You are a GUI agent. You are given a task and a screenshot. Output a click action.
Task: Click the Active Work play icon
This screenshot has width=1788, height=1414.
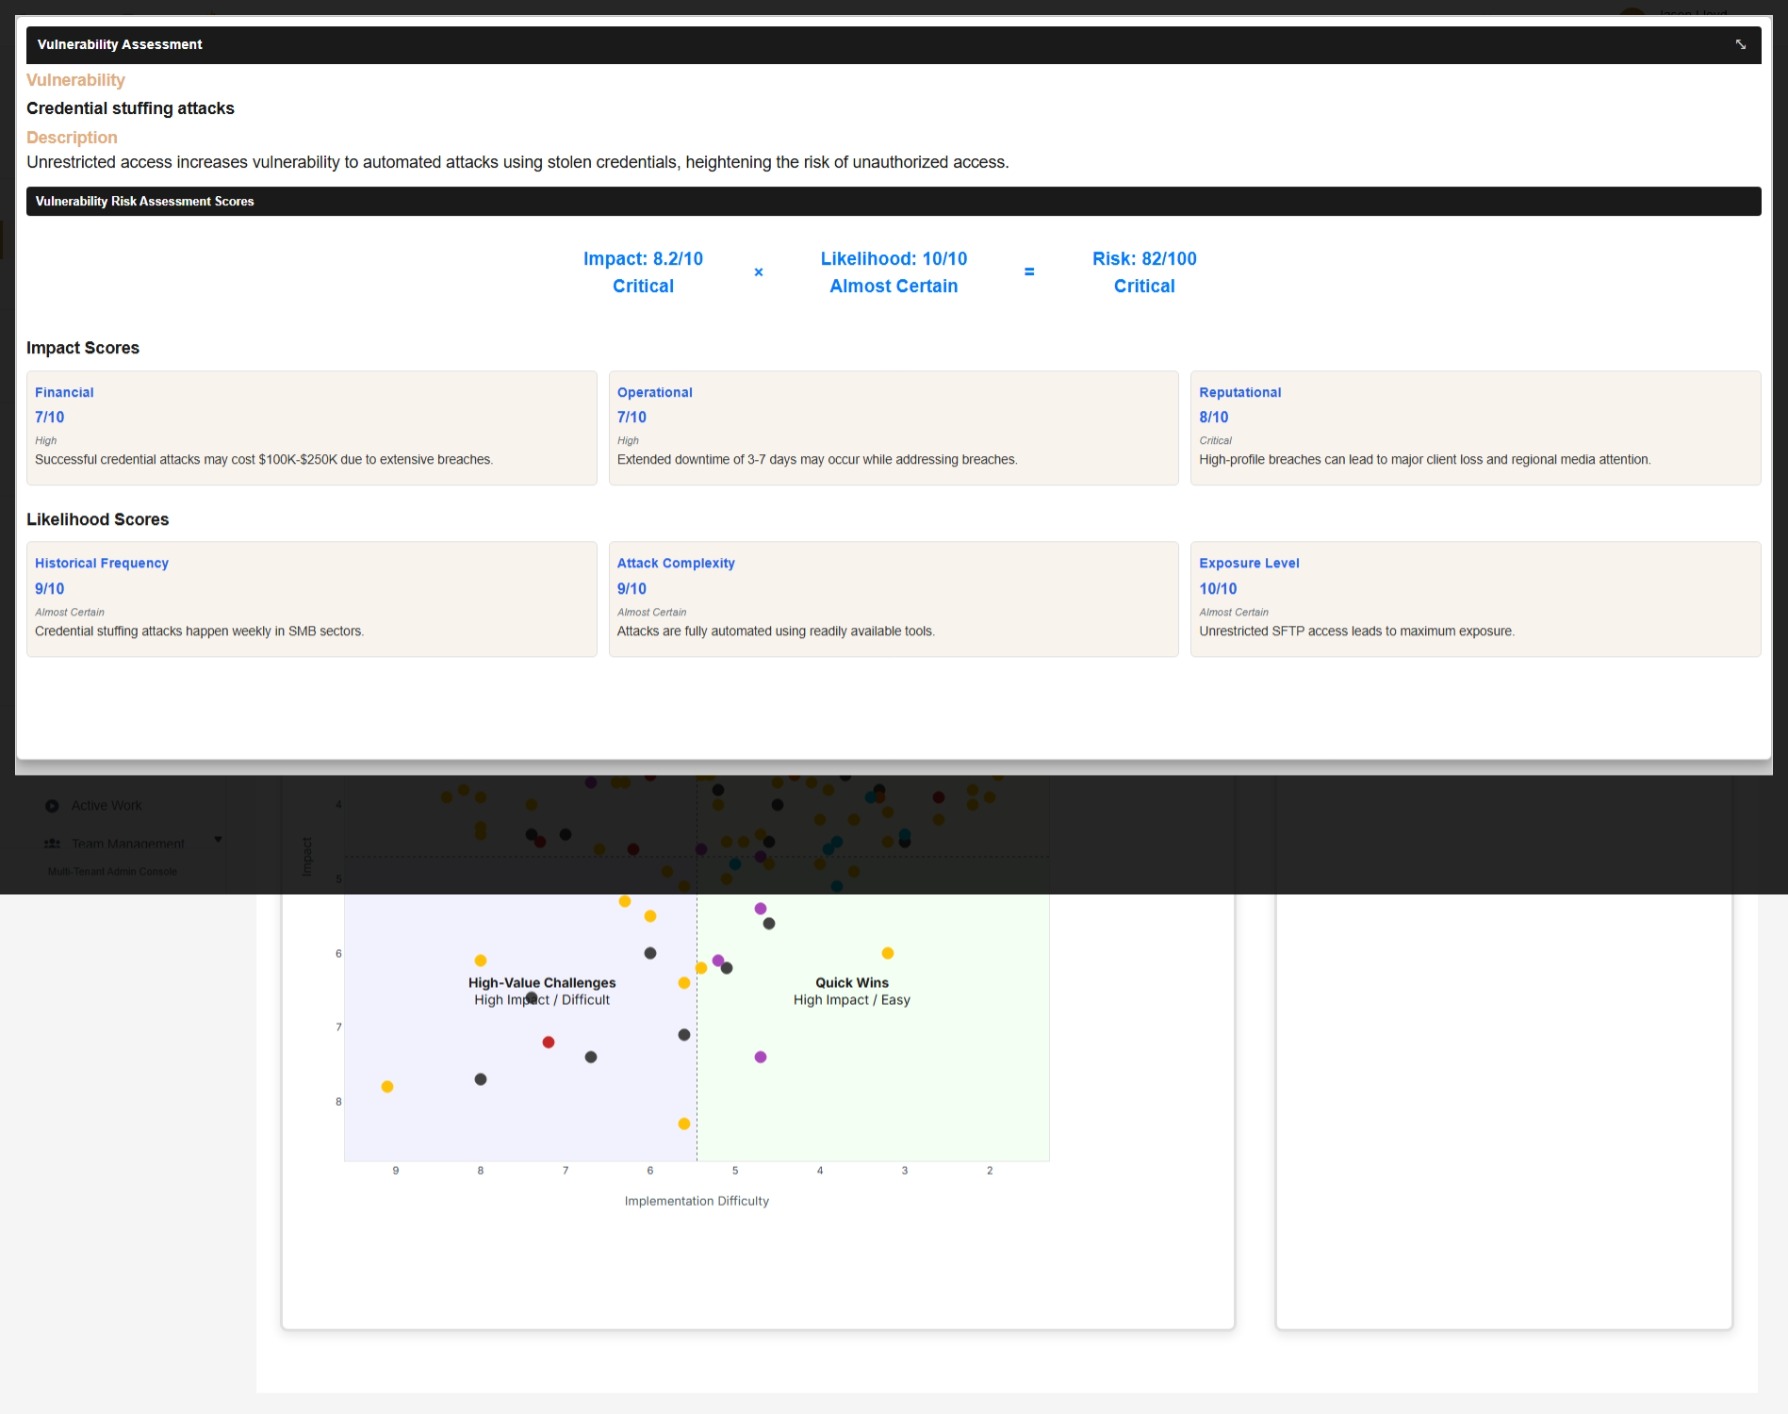(x=52, y=805)
